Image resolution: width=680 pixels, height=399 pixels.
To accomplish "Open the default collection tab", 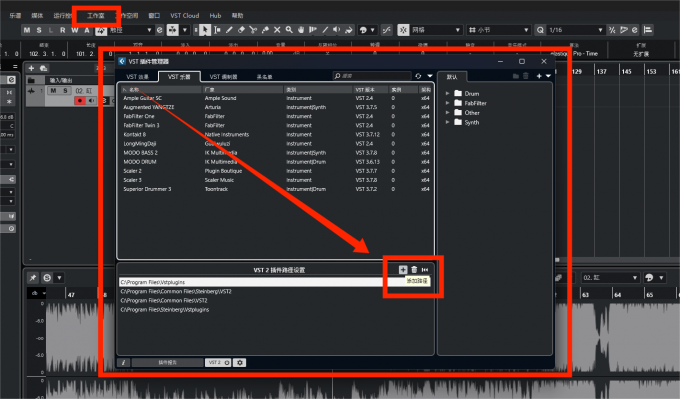I will [452, 77].
